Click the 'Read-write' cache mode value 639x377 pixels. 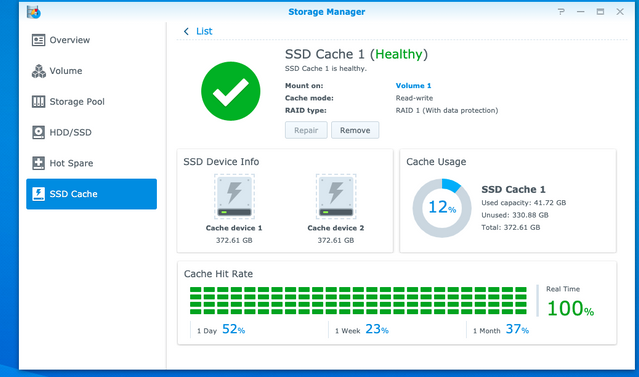pyautogui.click(x=414, y=98)
